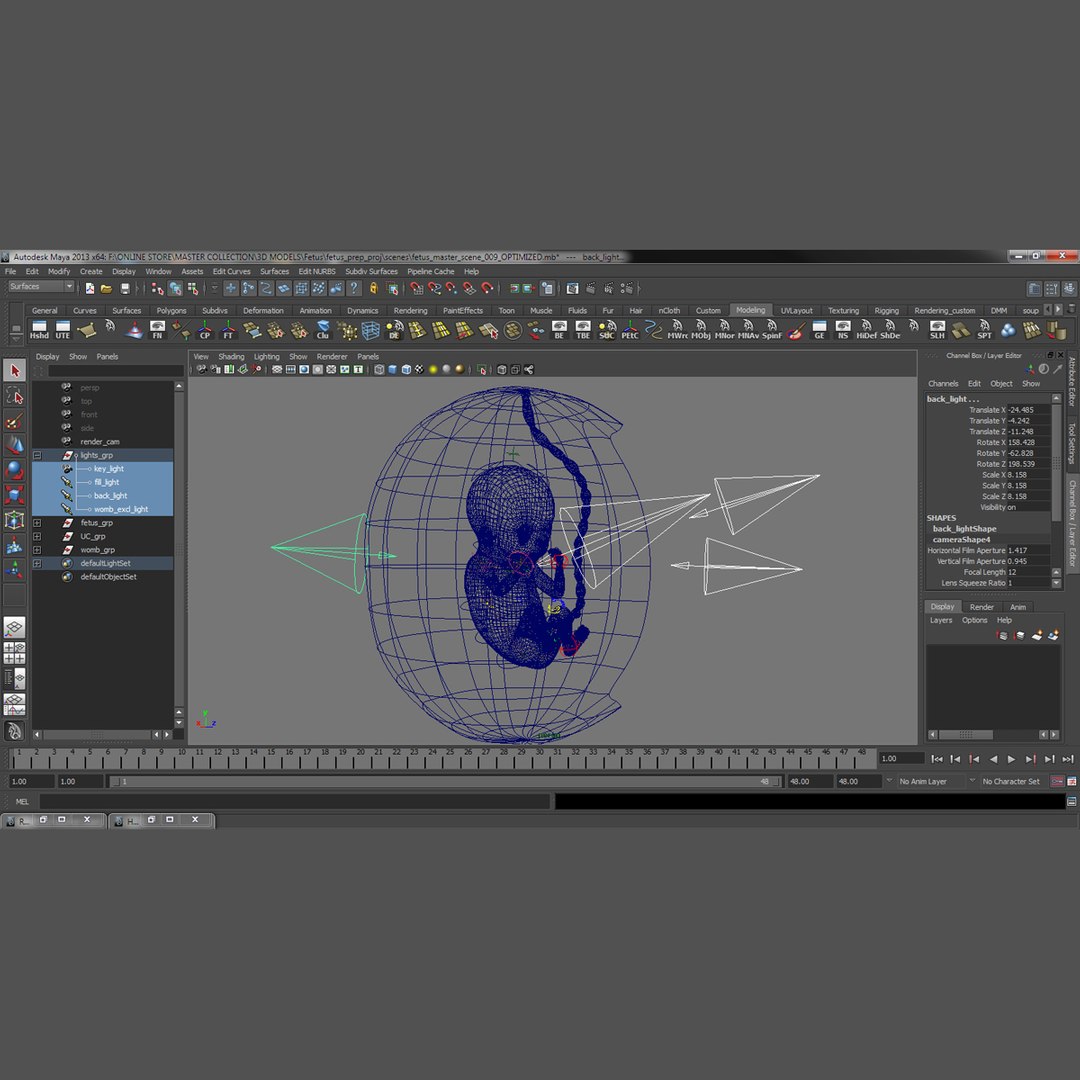Switch to the Rigging shelf tab
This screenshot has width=1080, height=1080.
coord(886,311)
